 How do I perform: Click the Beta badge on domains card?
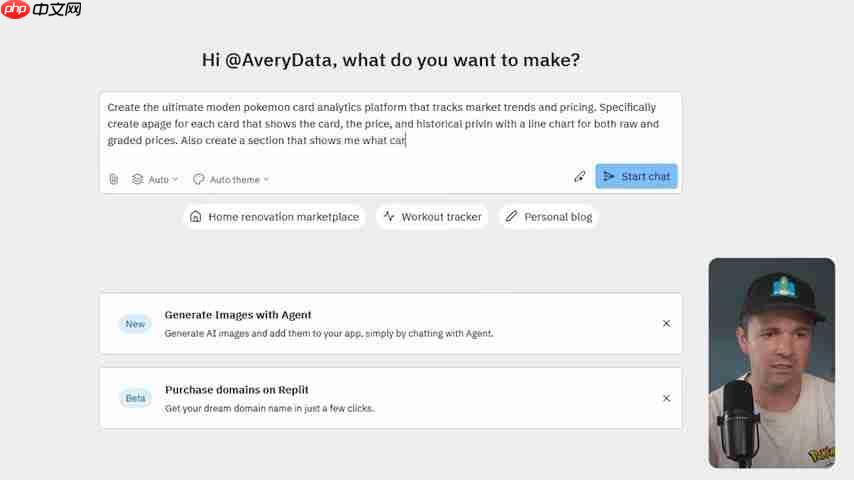pyautogui.click(x=135, y=398)
